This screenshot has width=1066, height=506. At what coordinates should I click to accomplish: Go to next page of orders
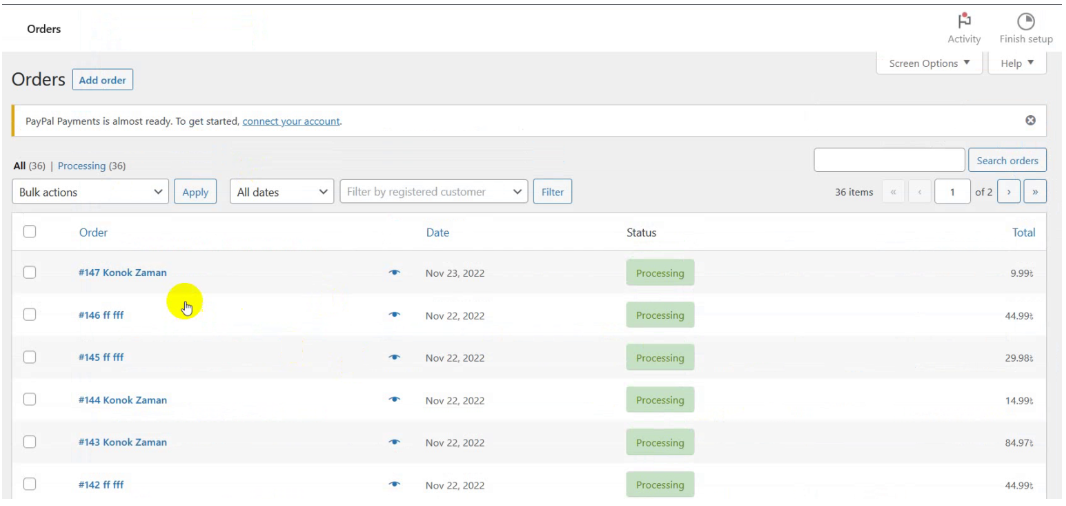[1009, 192]
